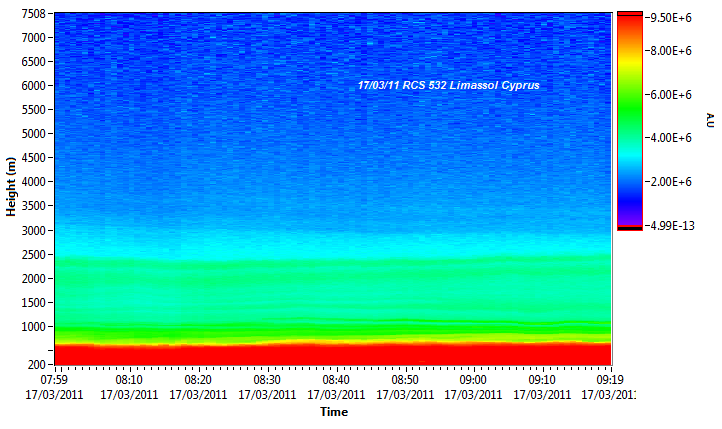Click the 07:59 start time tick label
This screenshot has width=722, height=429.
(56, 380)
